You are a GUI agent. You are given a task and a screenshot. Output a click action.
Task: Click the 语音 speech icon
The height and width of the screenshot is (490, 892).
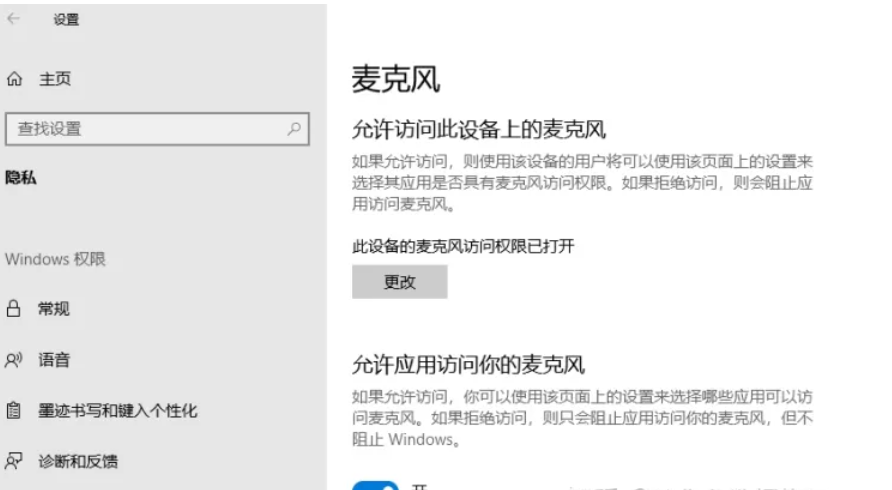pos(14,360)
